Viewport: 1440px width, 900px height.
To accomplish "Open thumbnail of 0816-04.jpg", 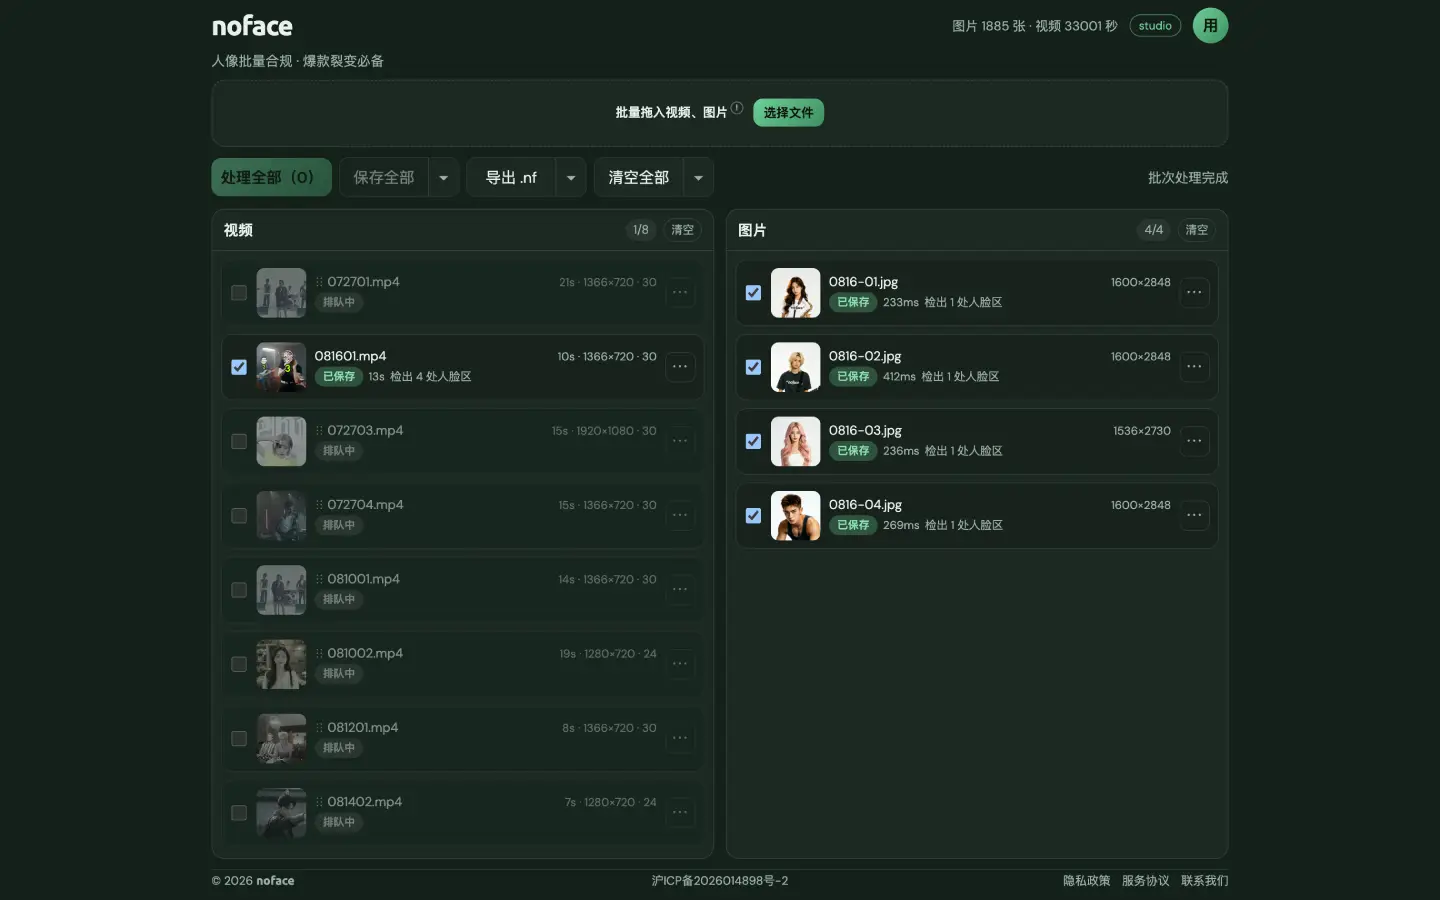I will [x=795, y=516].
